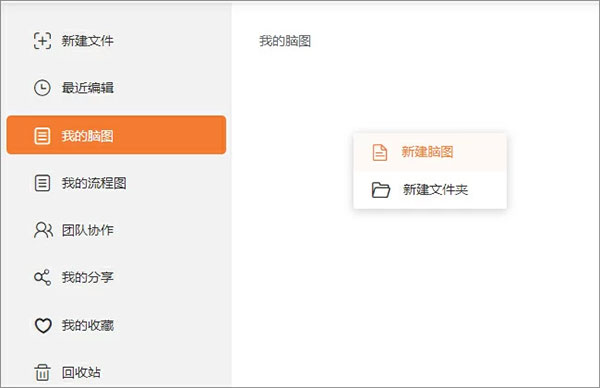Image resolution: width=600 pixels, height=388 pixels.
Task: Click the trash bin icon beside 回收站
Action: (x=42, y=372)
